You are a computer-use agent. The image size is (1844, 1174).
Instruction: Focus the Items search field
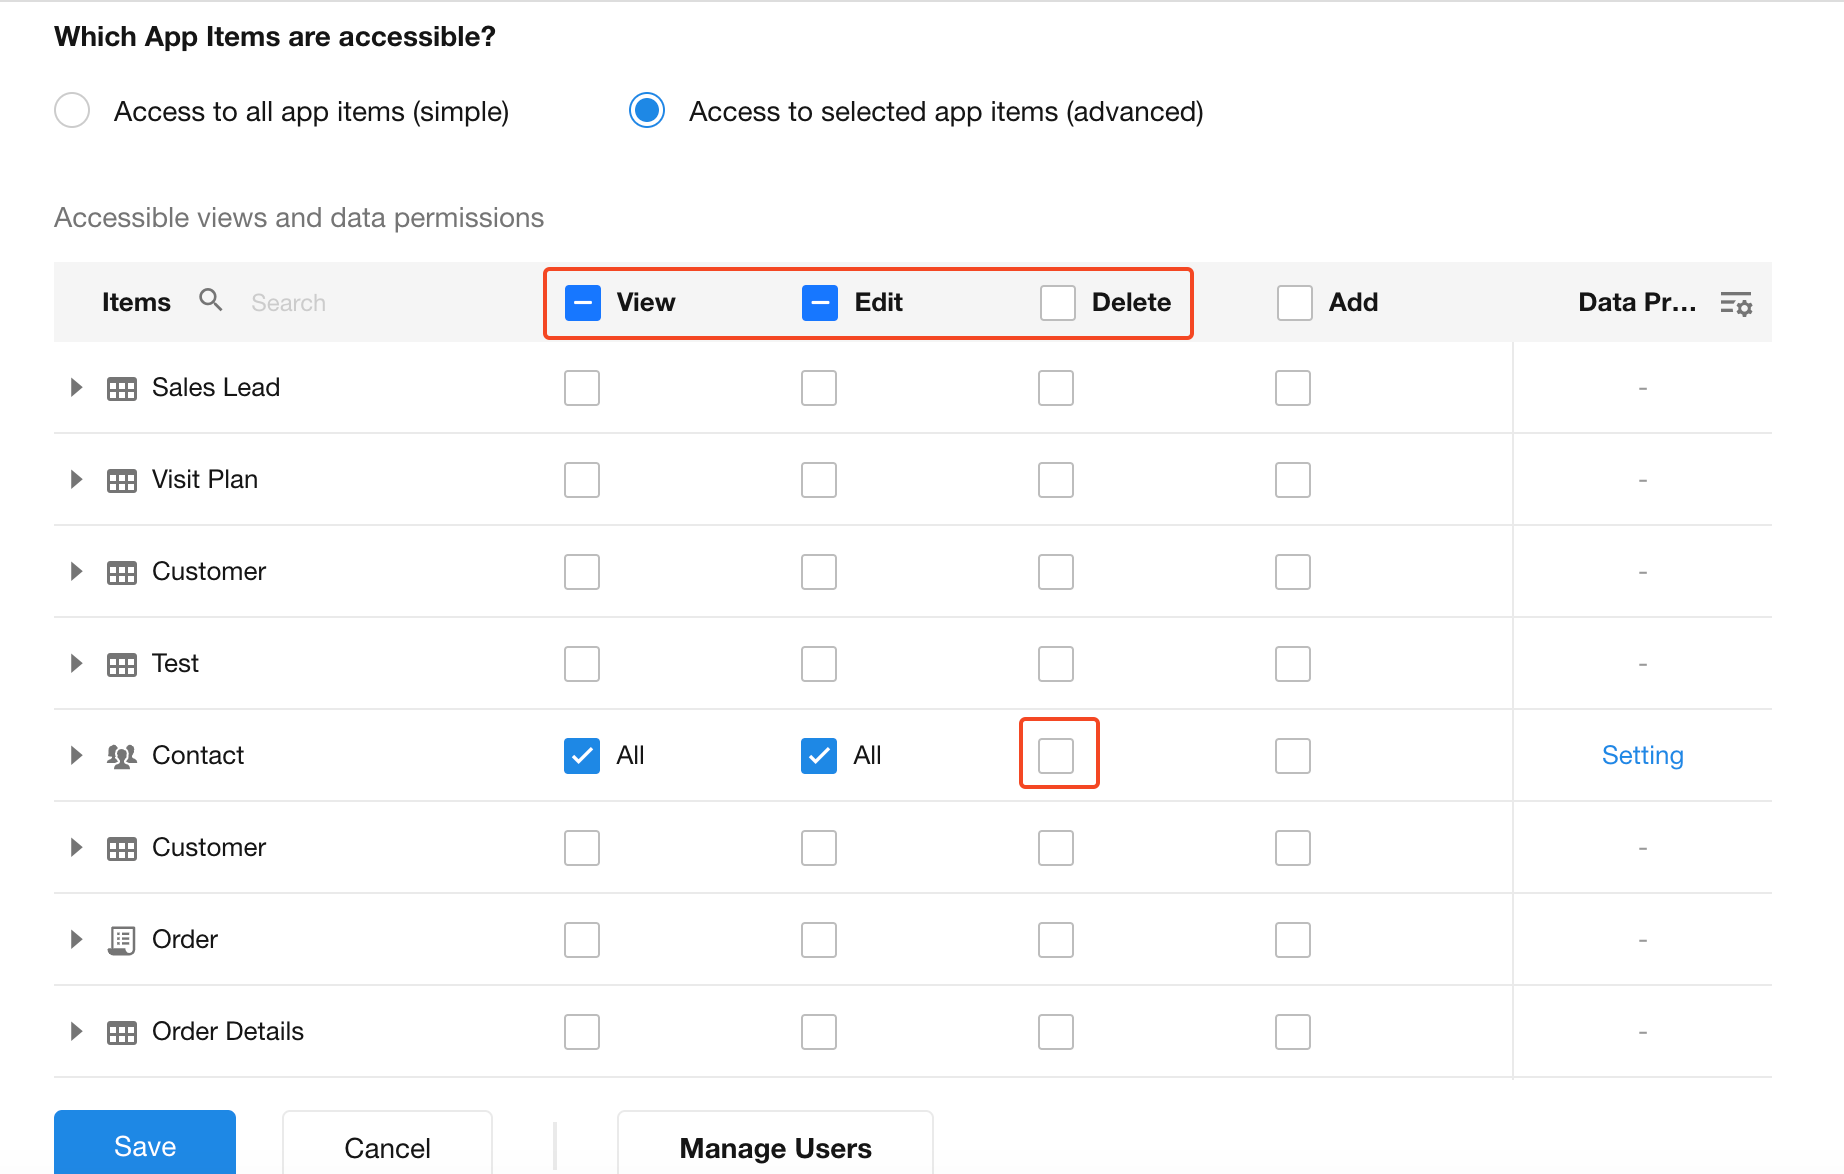380,302
